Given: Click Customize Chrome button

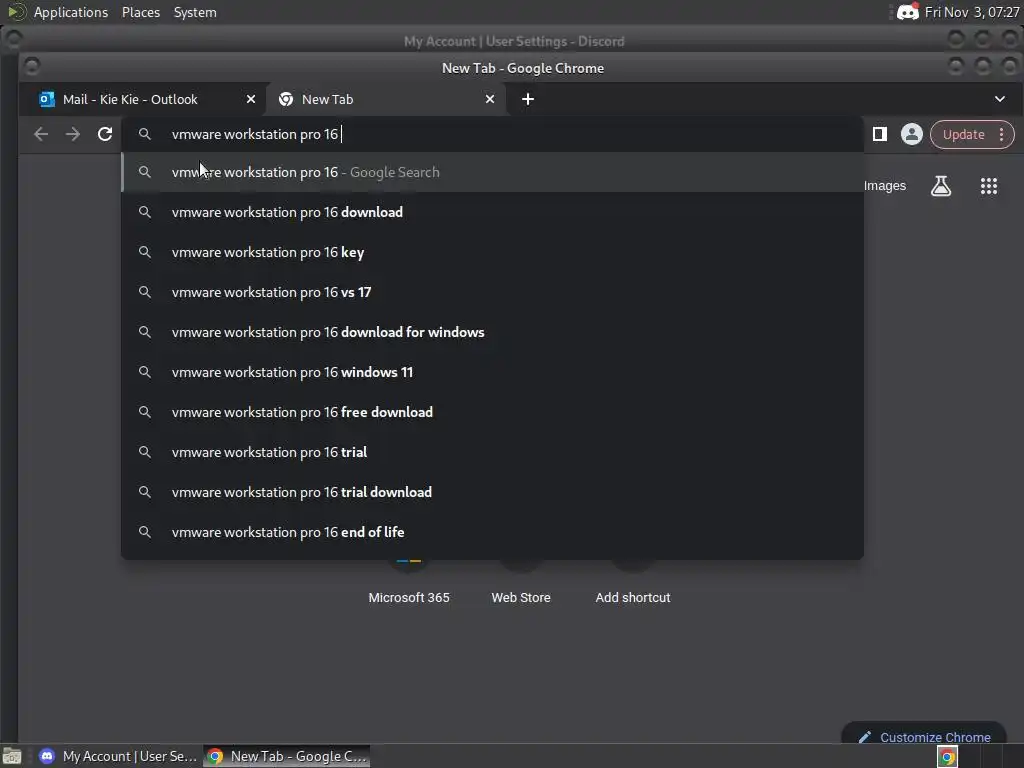Looking at the screenshot, I should tap(924, 737).
